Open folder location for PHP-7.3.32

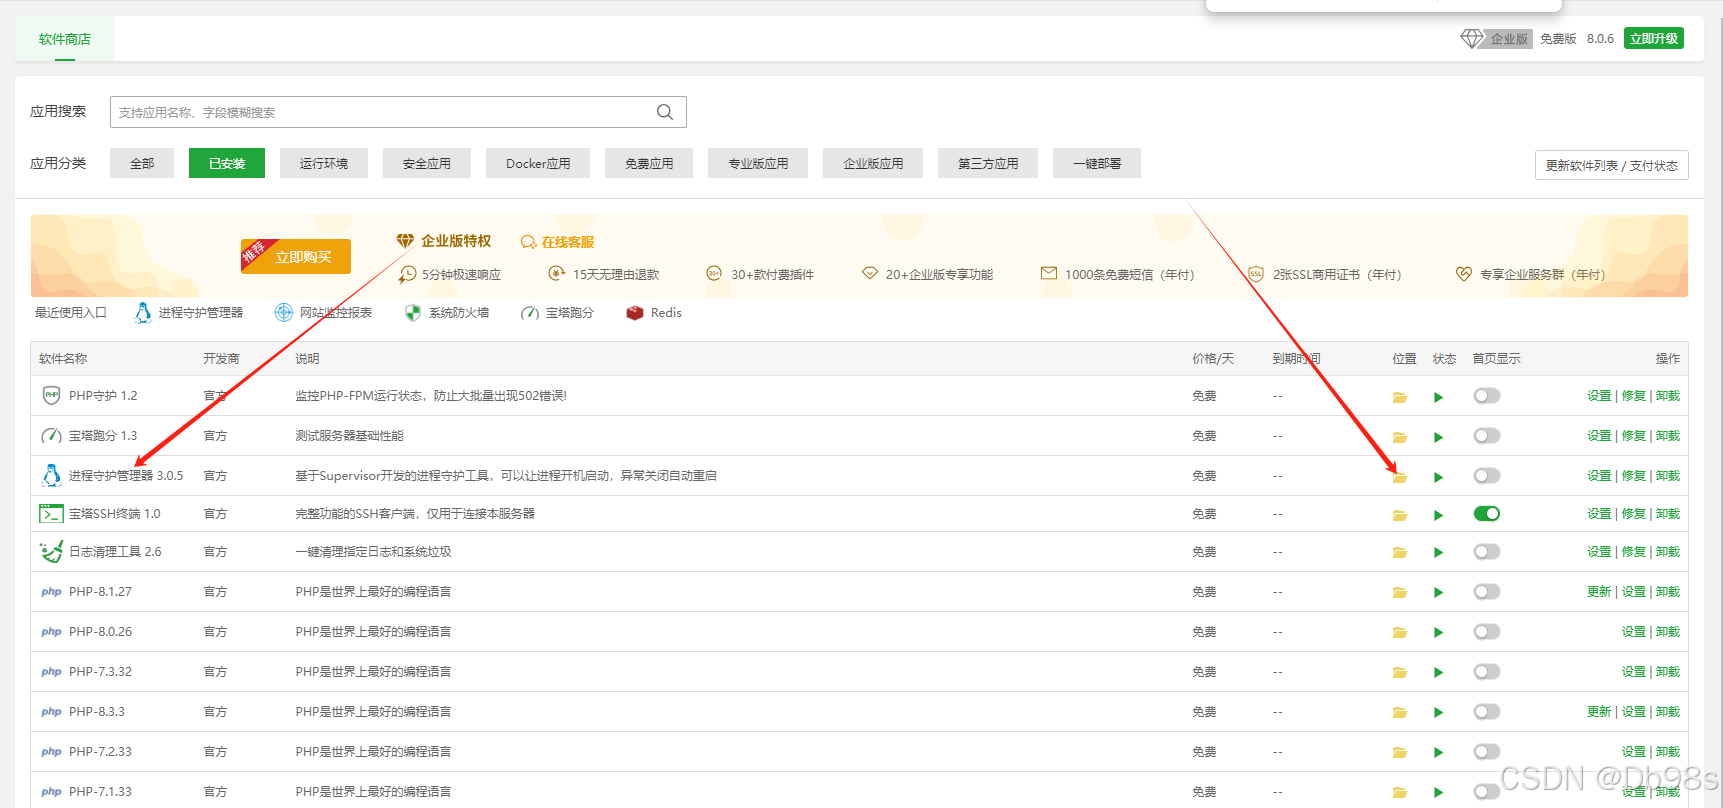click(x=1400, y=672)
